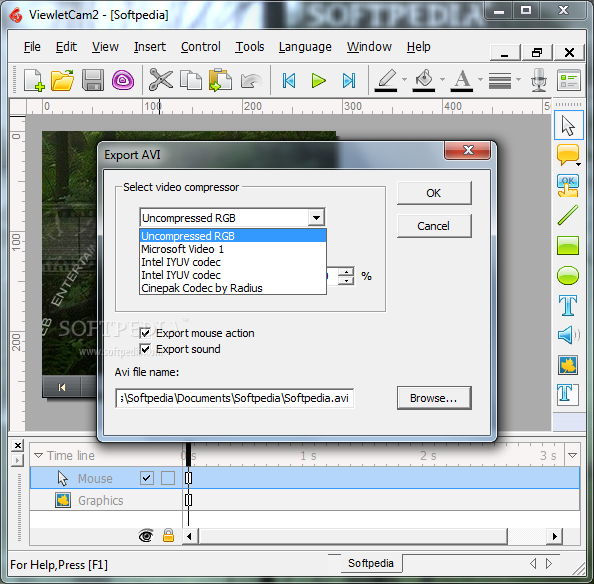
Task: Open the line color dropdown arrow
Action: pyautogui.click(x=404, y=80)
